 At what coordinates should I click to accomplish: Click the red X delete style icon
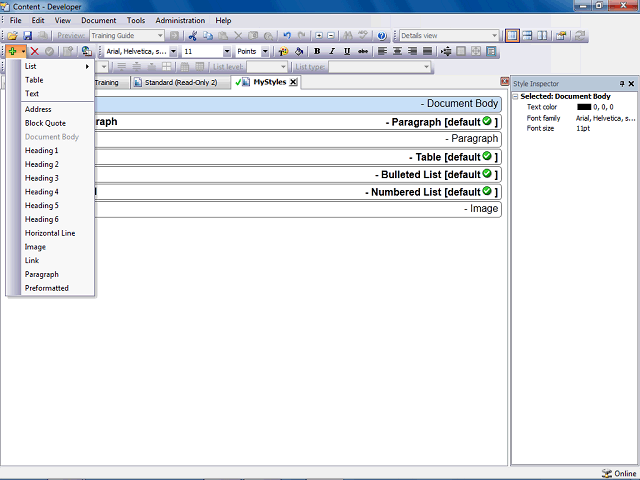click(35, 51)
